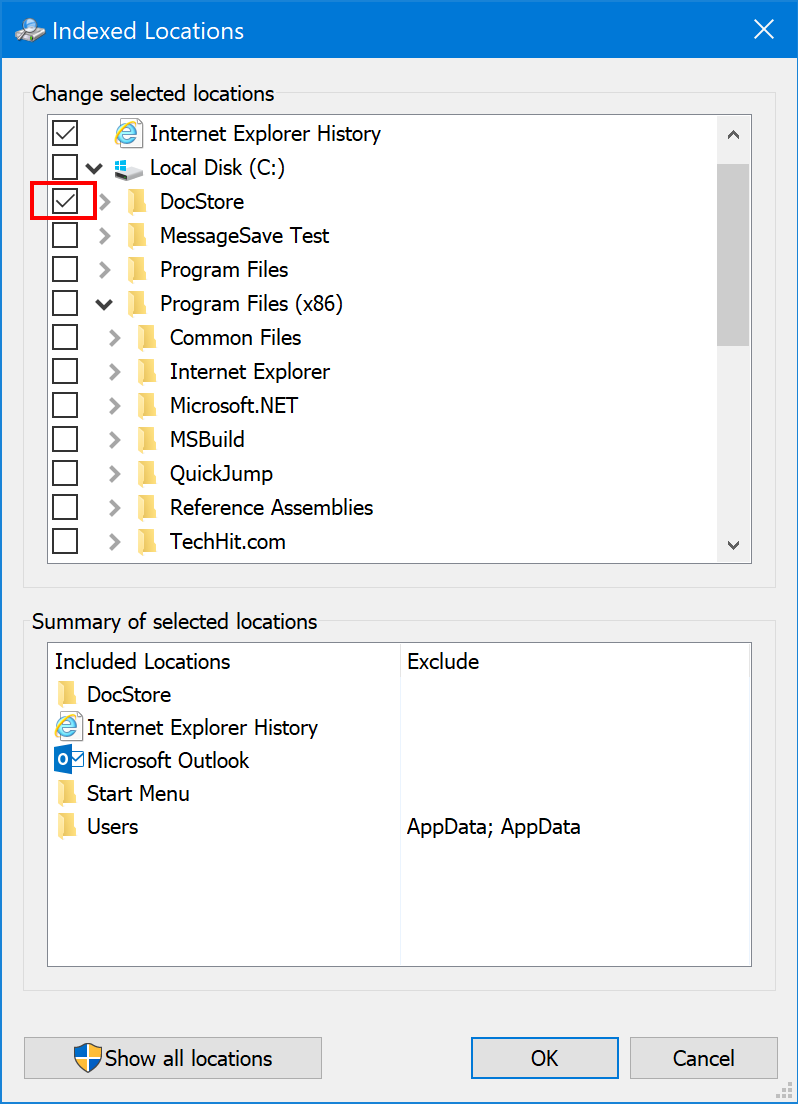
Task: Check the Internet Explorer folder checkbox
Action: [65, 371]
